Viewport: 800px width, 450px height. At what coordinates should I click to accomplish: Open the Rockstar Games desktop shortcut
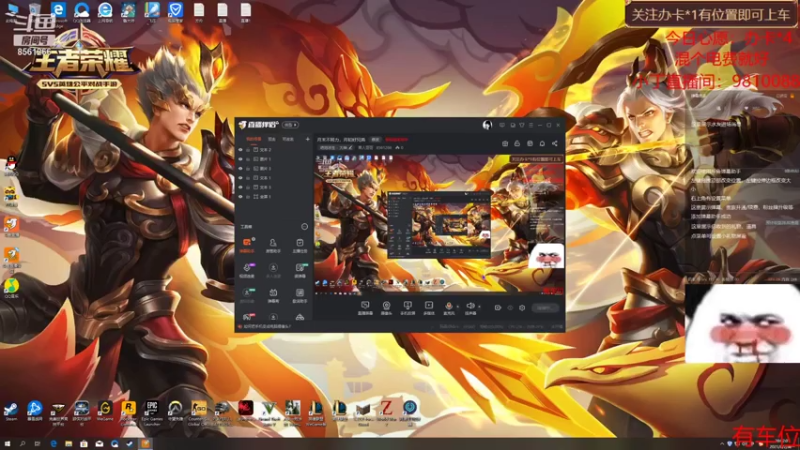point(129,412)
